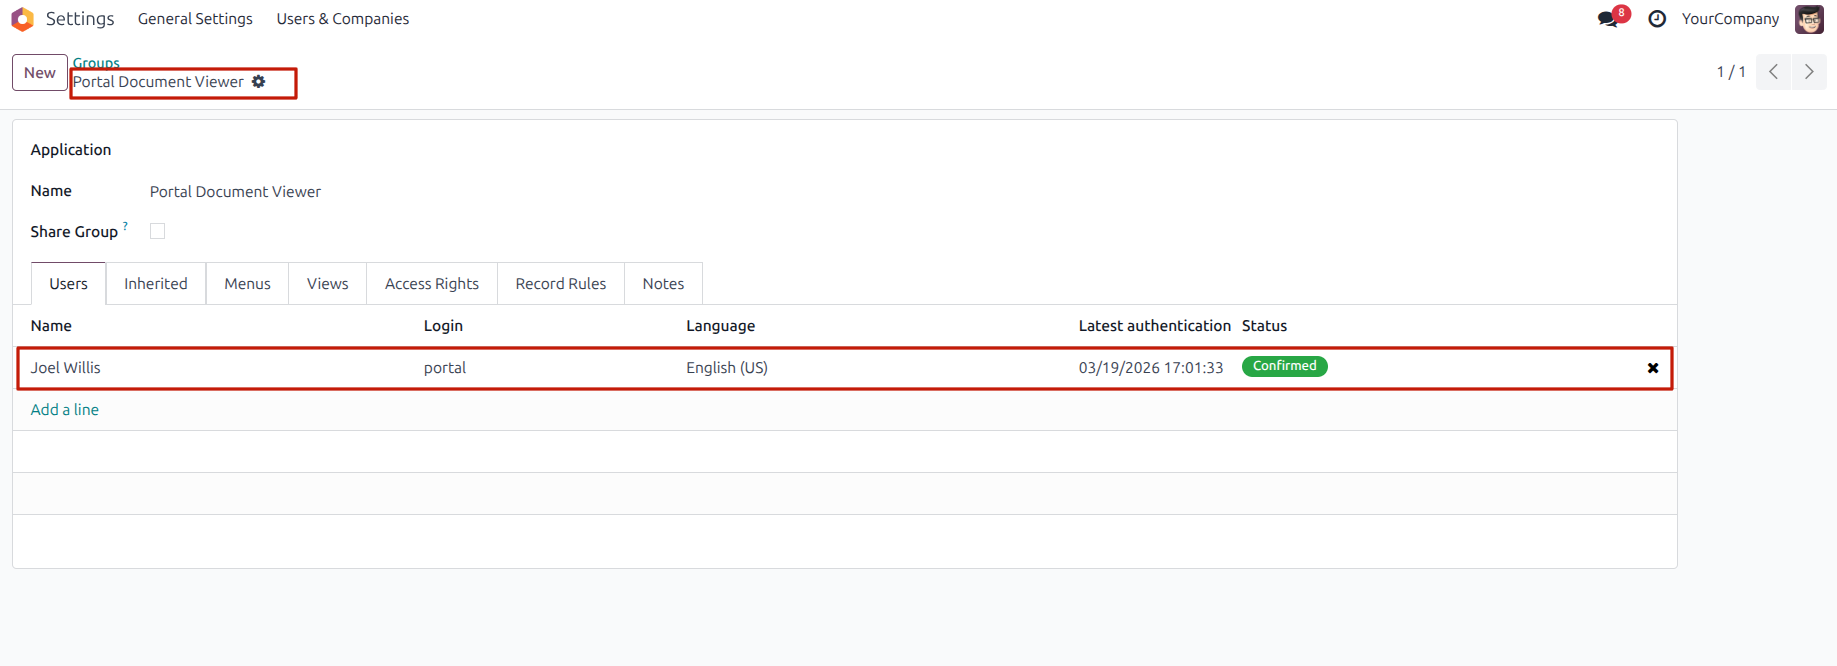1837x666 pixels.
Task: Open the YourCompany company switcher
Action: point(1730,19)
